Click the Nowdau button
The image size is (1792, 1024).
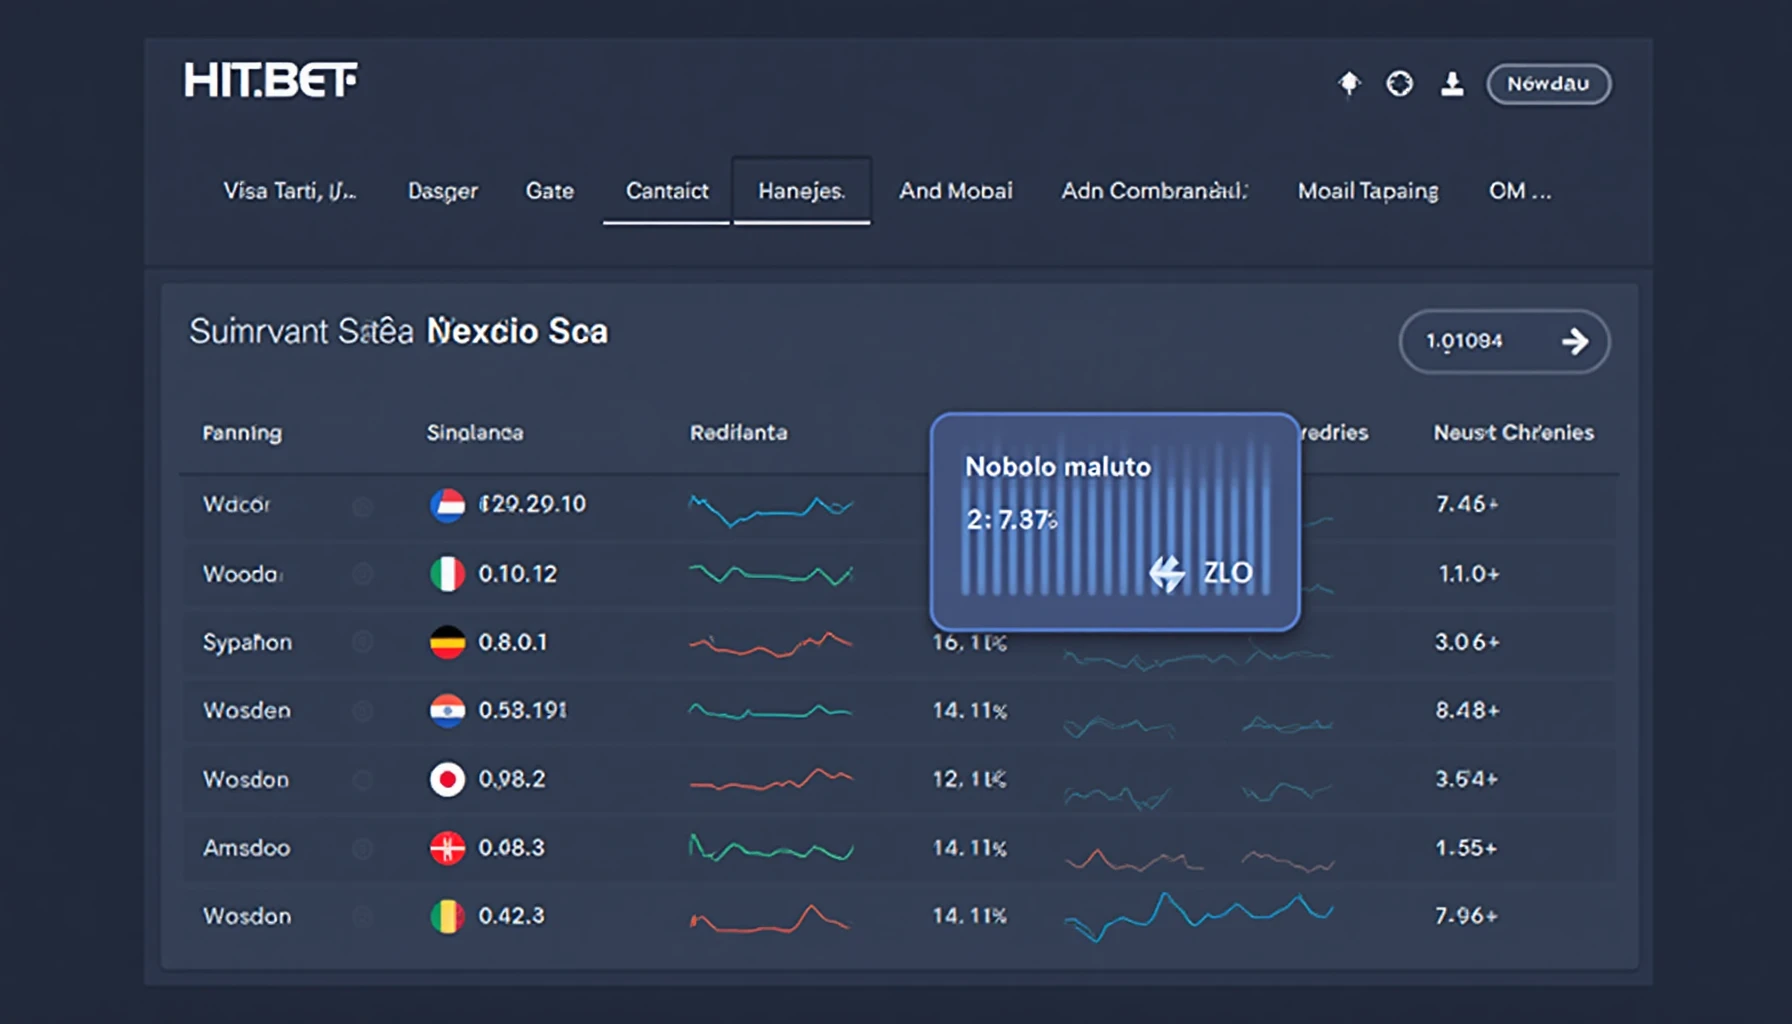[1548, 84]
